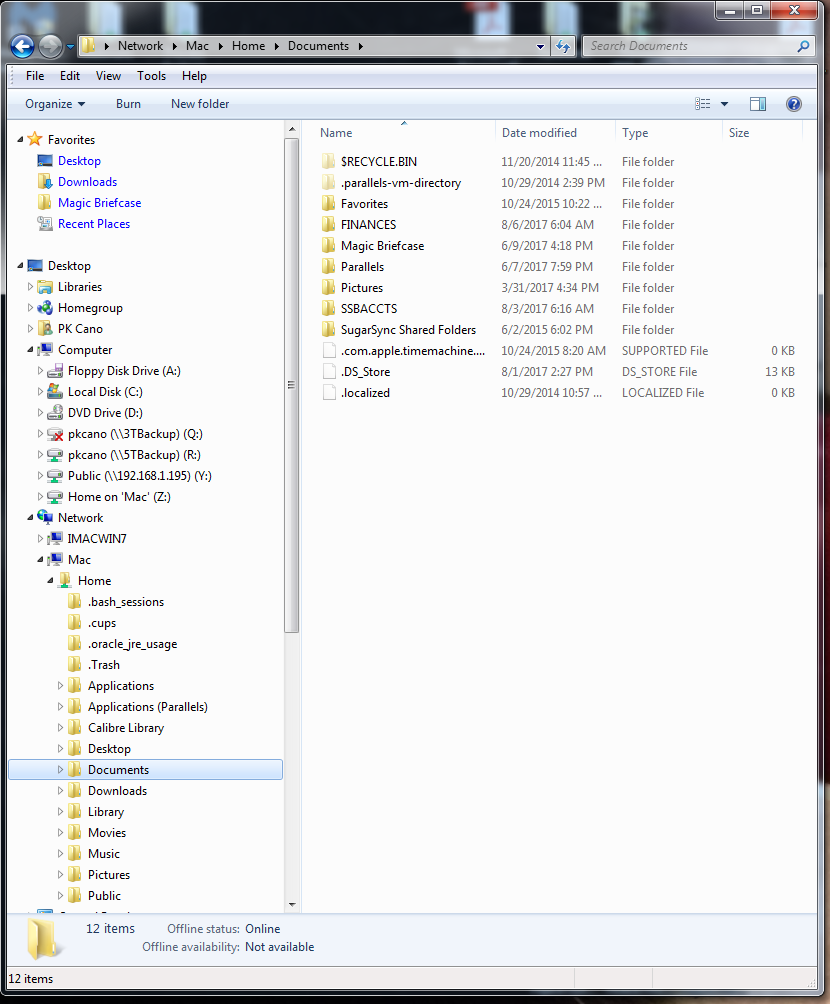Open the Tools menu
The image size is (830, 1004).
pos(151,76)
